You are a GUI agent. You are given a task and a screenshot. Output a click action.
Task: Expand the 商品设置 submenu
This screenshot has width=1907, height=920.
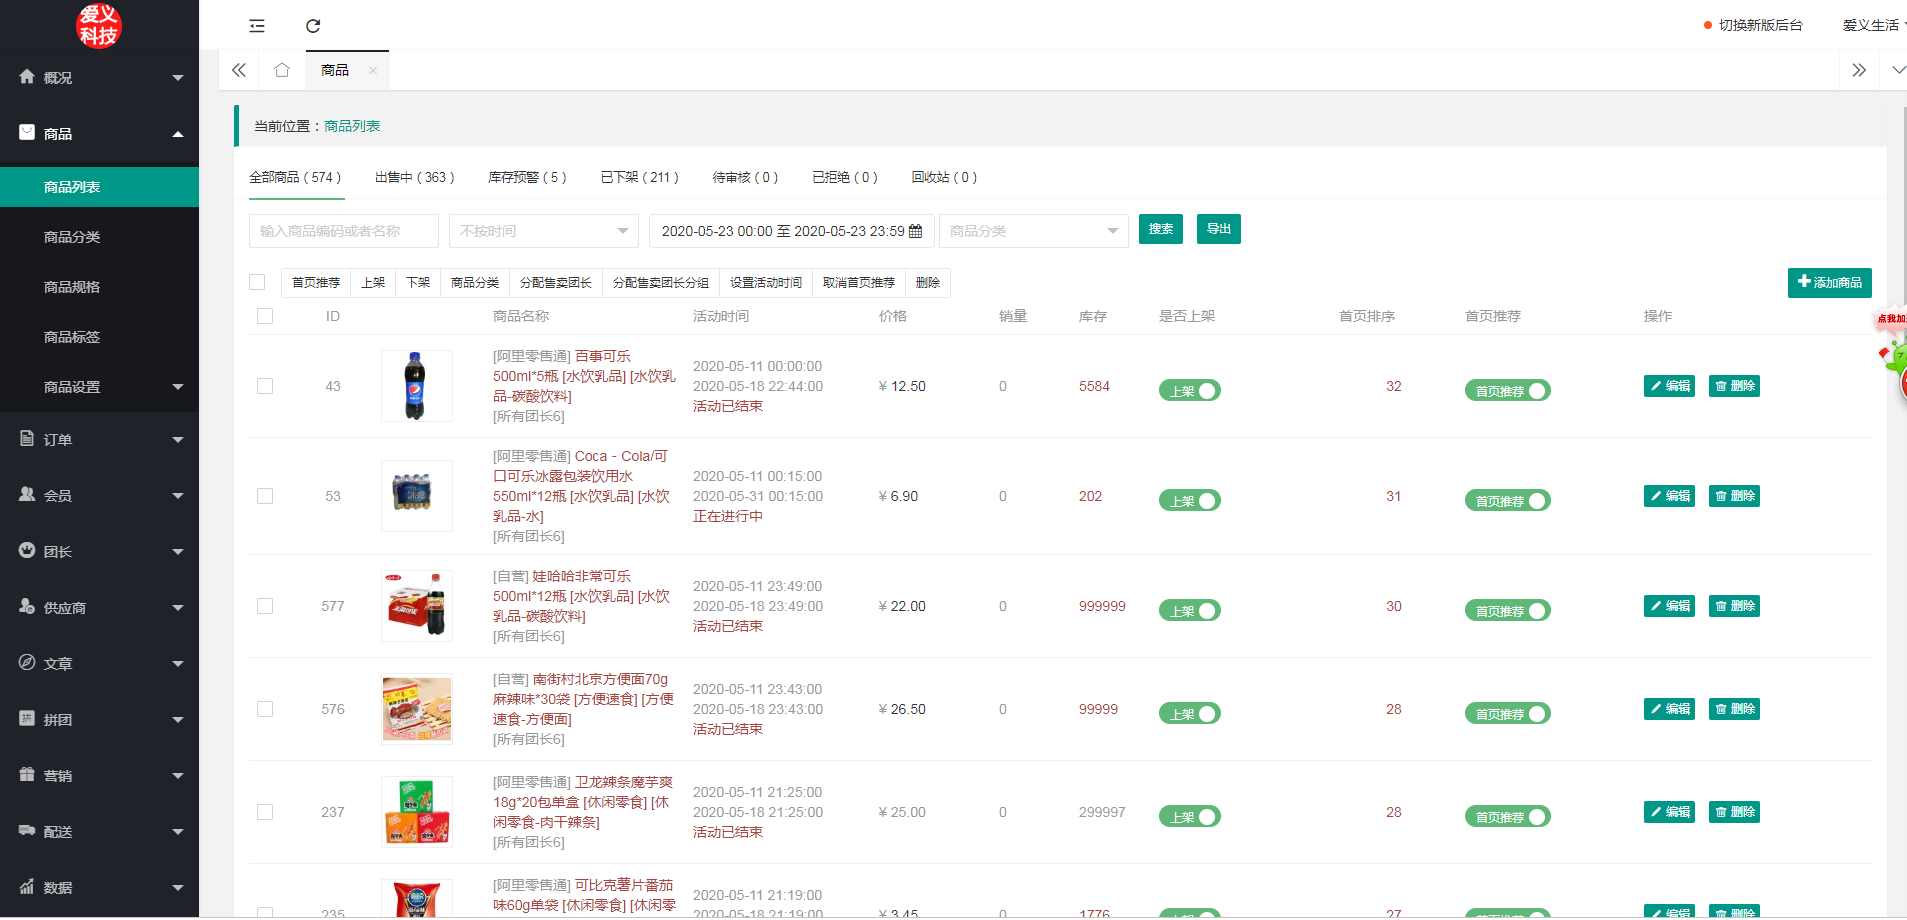(x=99, y=387)
